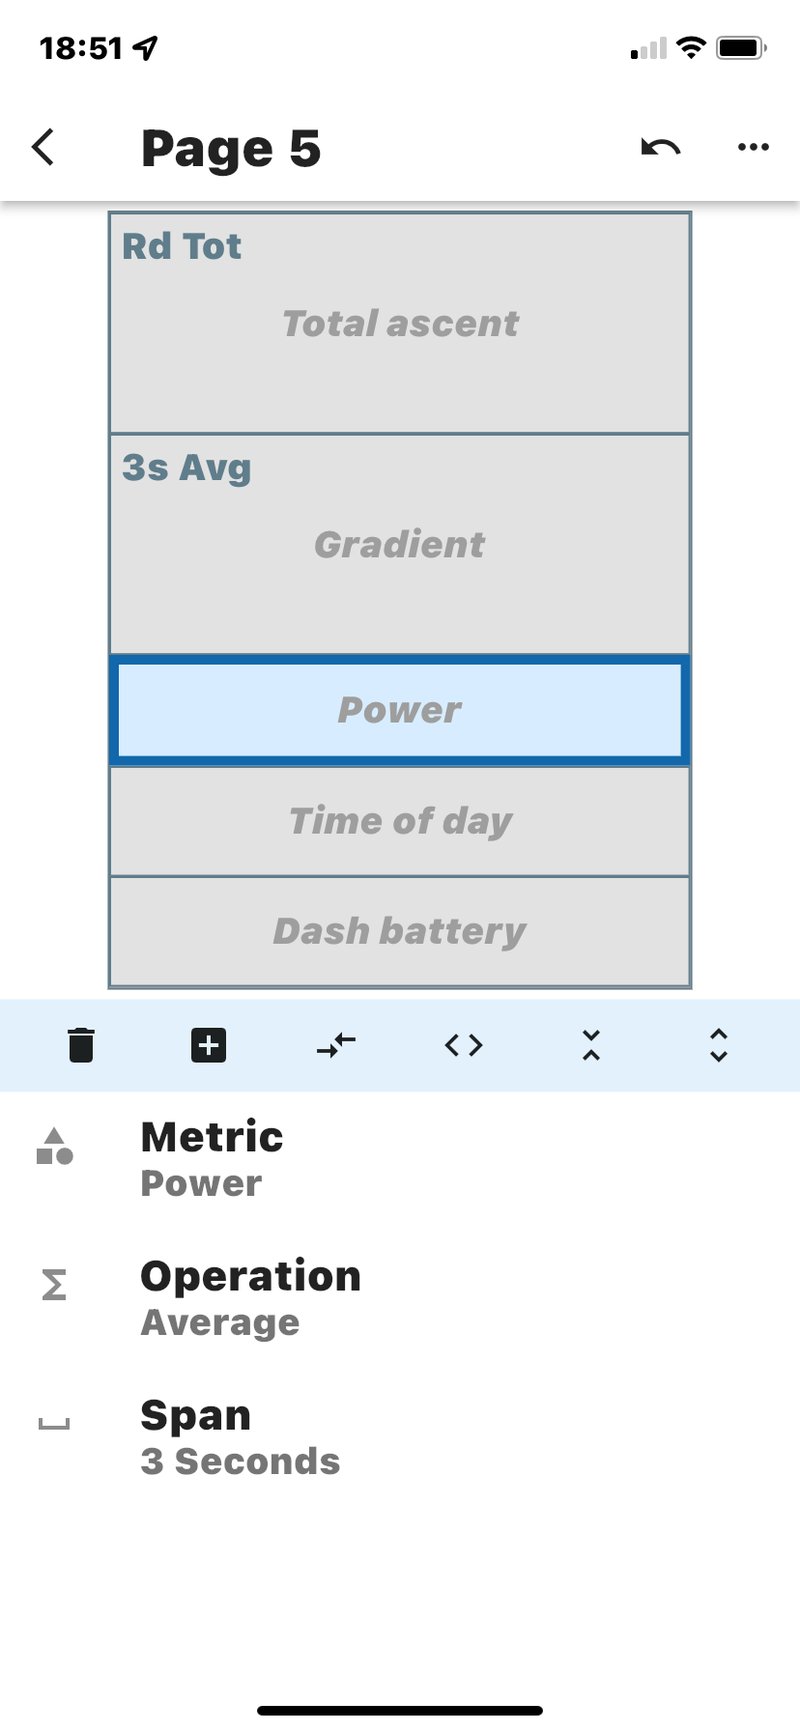Tap the horizontal angle brackets icon
The width and height of the screenshot is (800, 1731).
[464, 1045]
